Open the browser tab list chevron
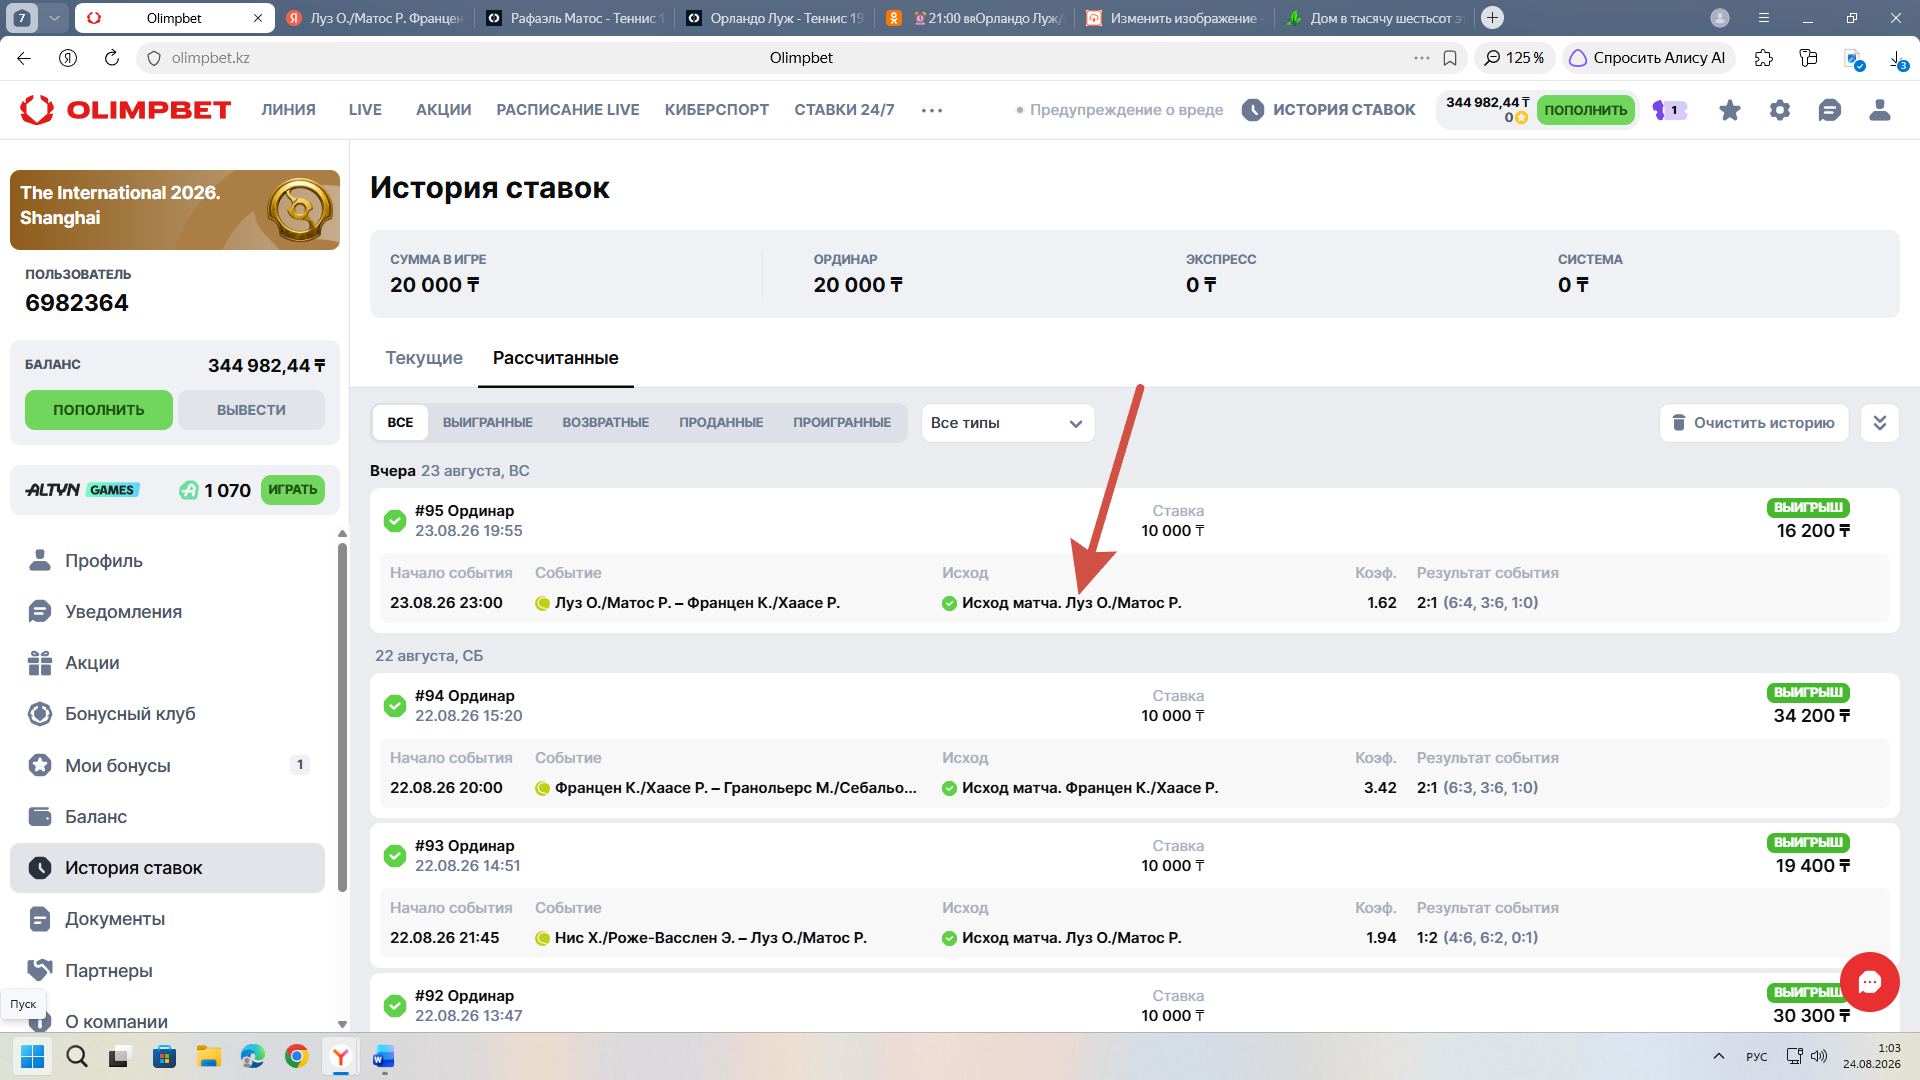The image size is (1920, 1080). tap(54, 18)
